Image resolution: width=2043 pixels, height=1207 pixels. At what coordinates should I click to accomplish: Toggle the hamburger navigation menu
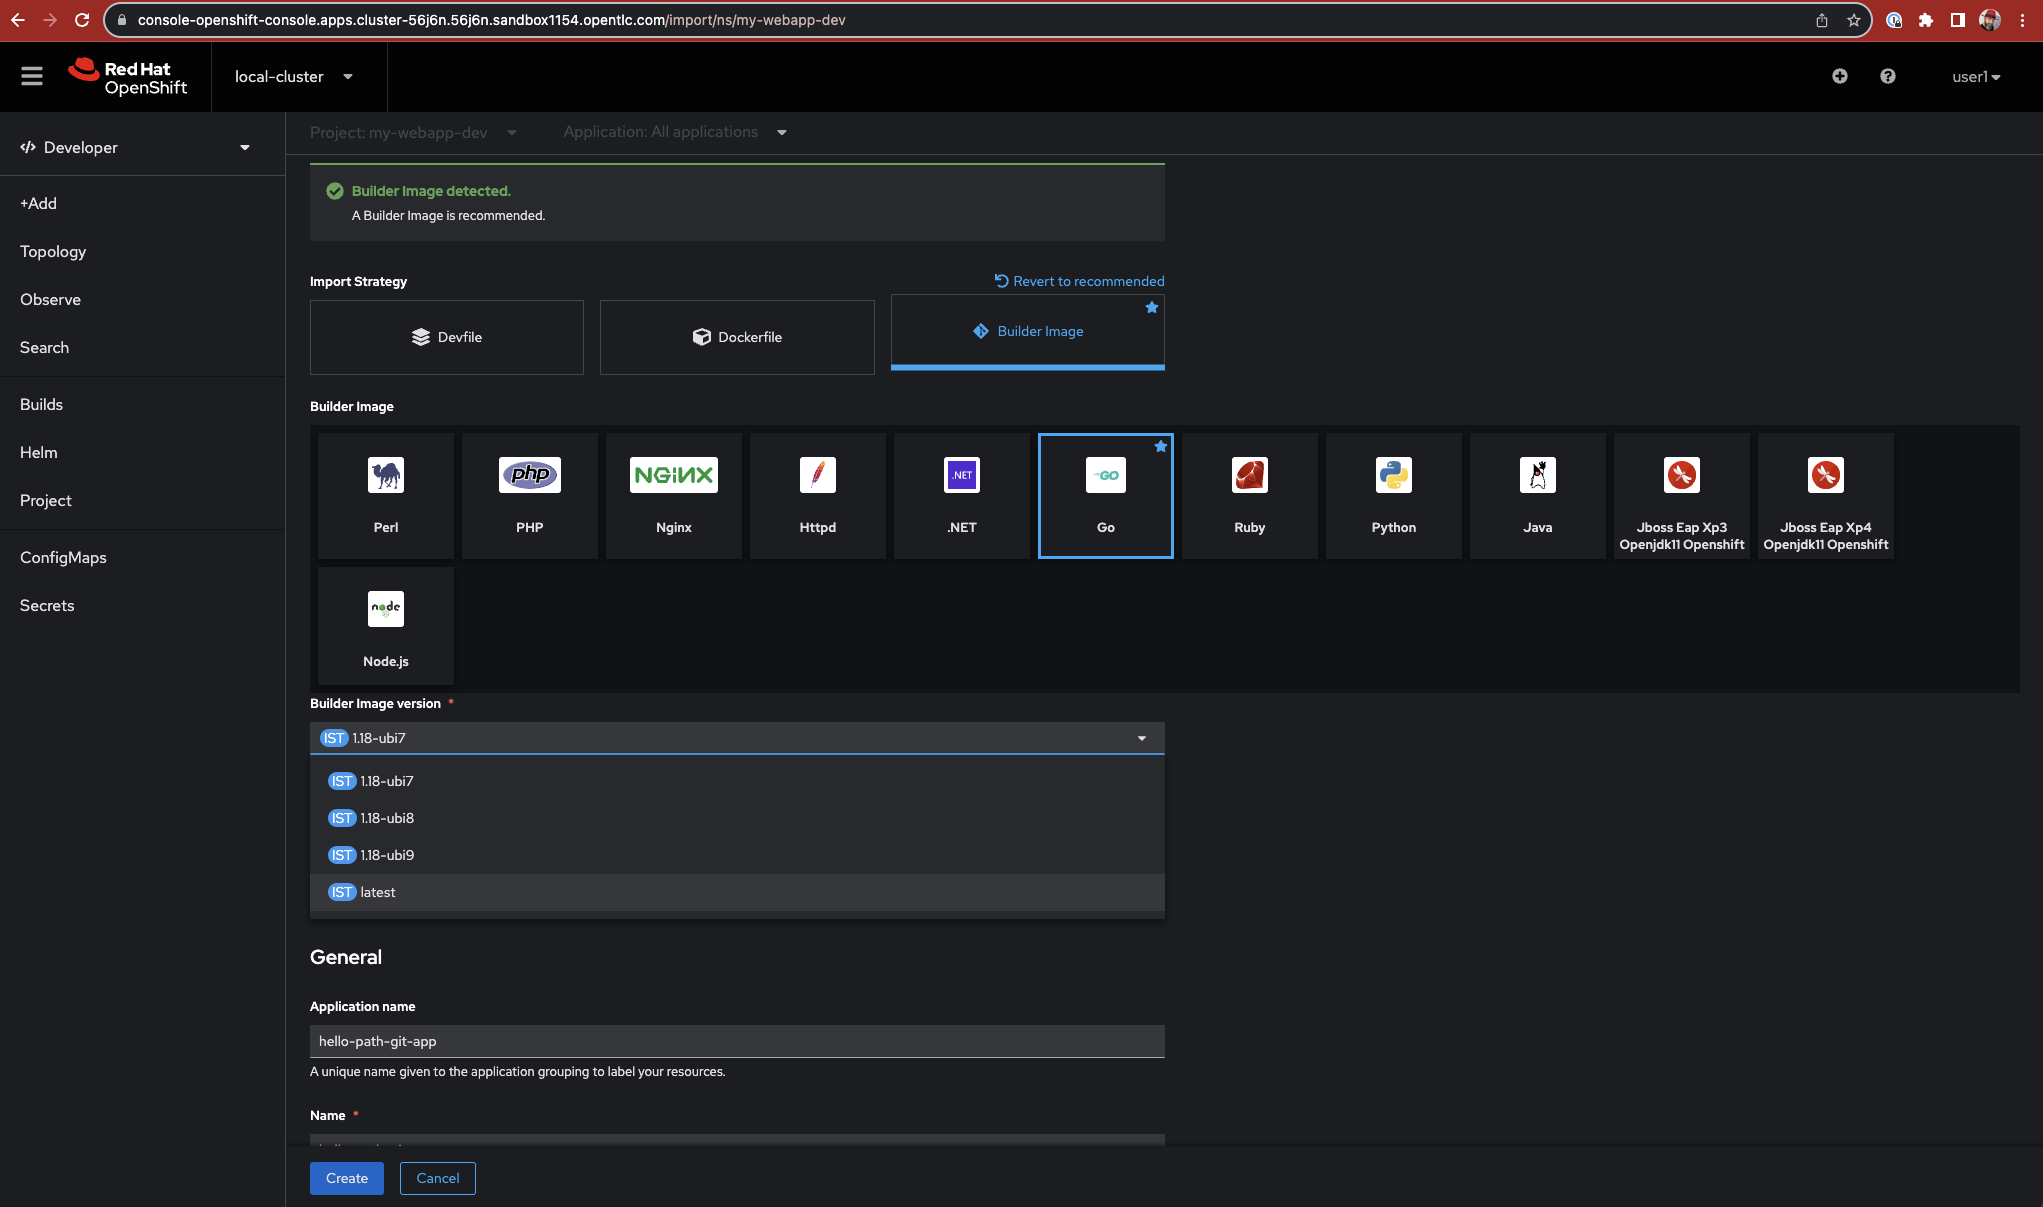click(x=32, y=77)
